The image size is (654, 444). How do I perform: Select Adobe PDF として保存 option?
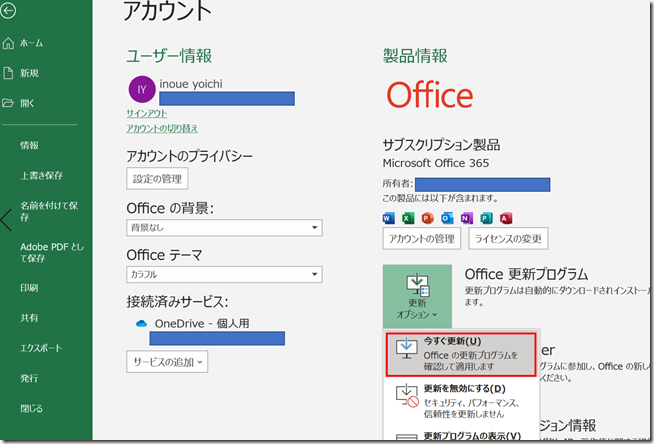click(x=52, y=252)
